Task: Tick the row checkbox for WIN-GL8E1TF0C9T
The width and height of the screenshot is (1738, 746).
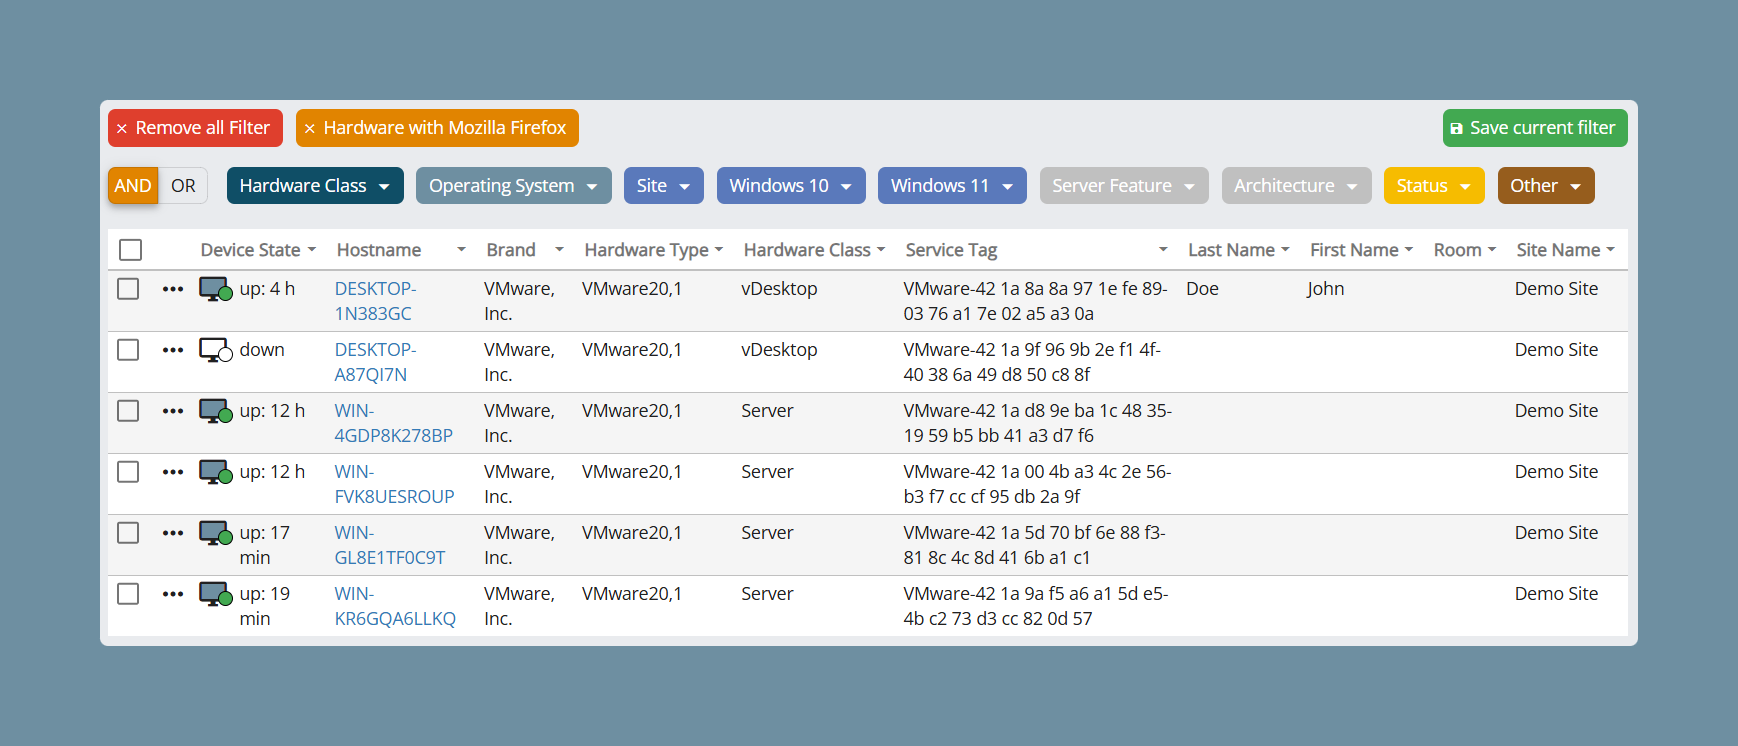Action: (x=128, y=533)
